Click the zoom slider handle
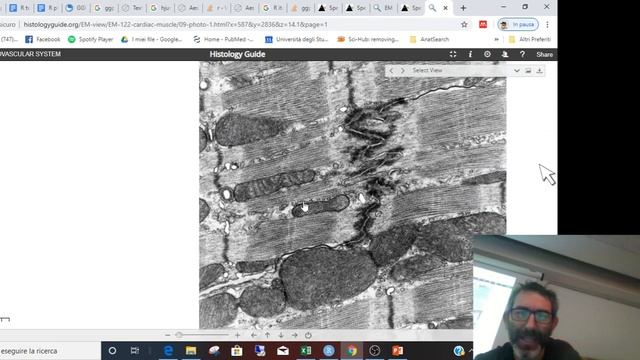 coord(179,335)
